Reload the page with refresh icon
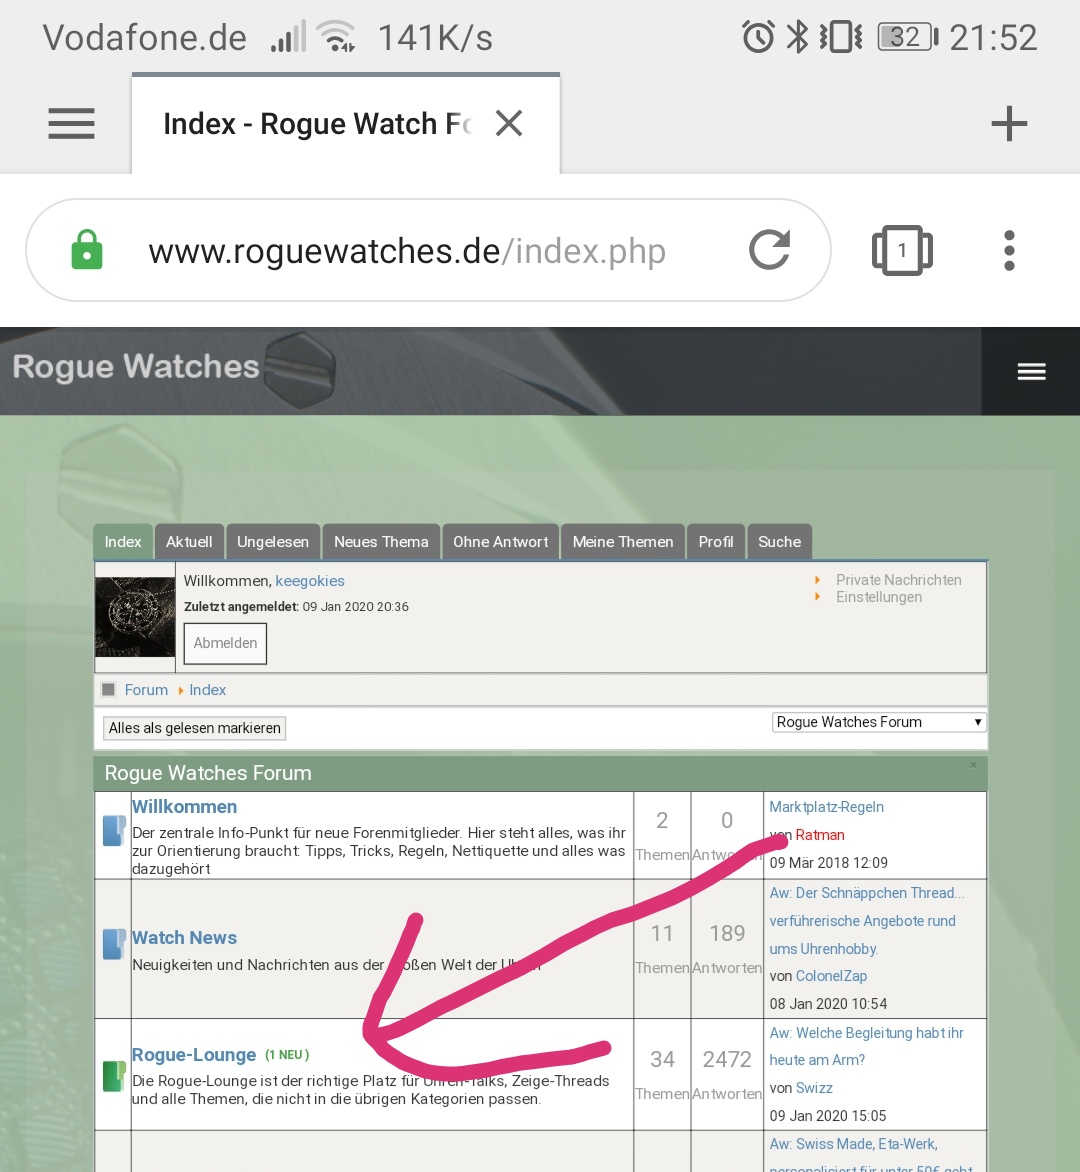1080x1172 pixels. click(x=769, y=250)
